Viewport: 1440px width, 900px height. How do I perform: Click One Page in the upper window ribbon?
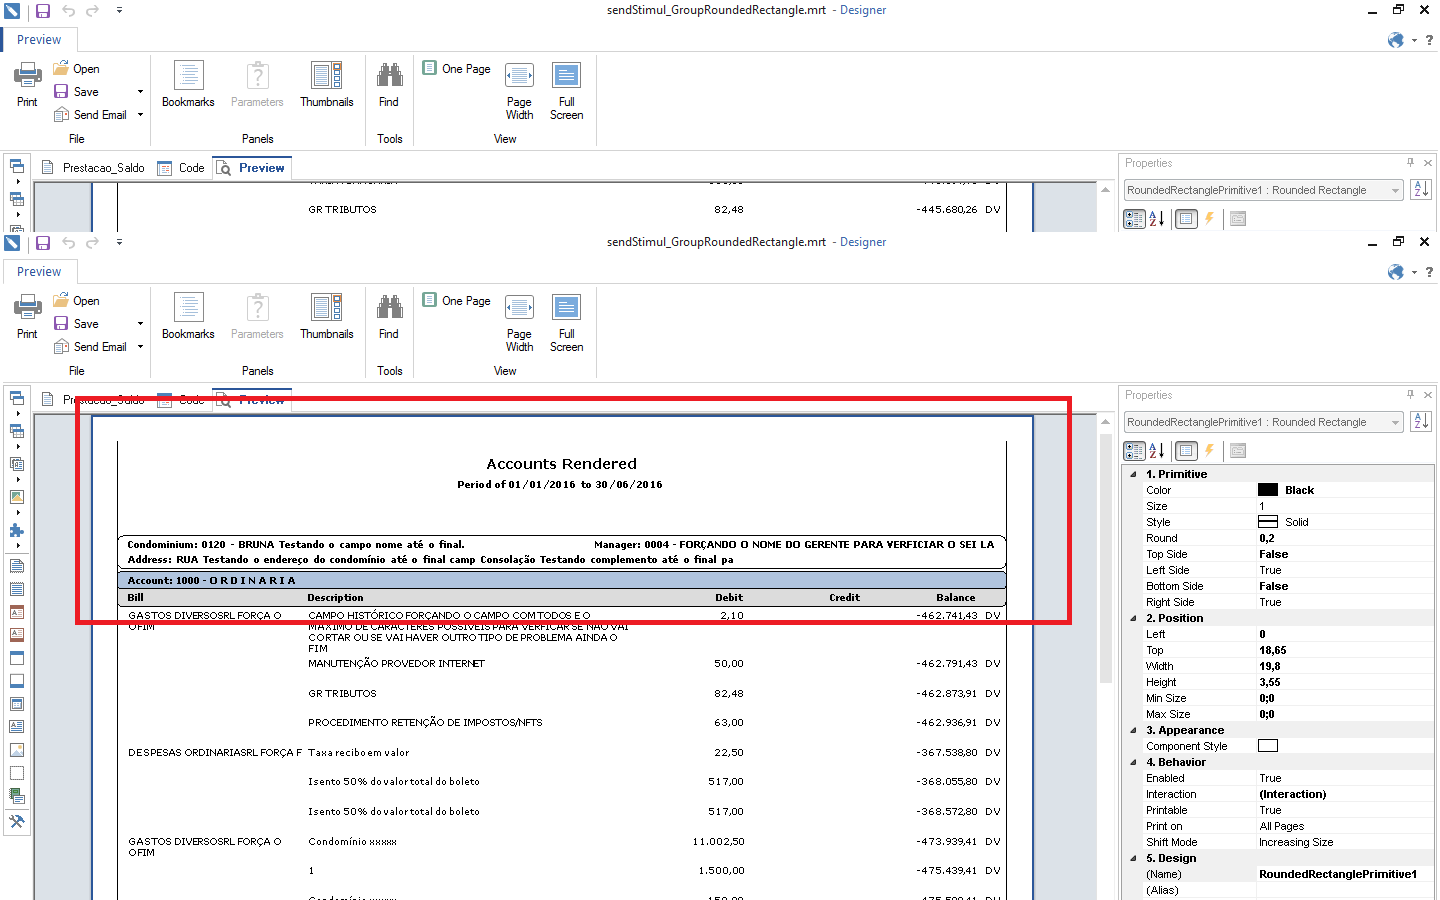[457, 68]
